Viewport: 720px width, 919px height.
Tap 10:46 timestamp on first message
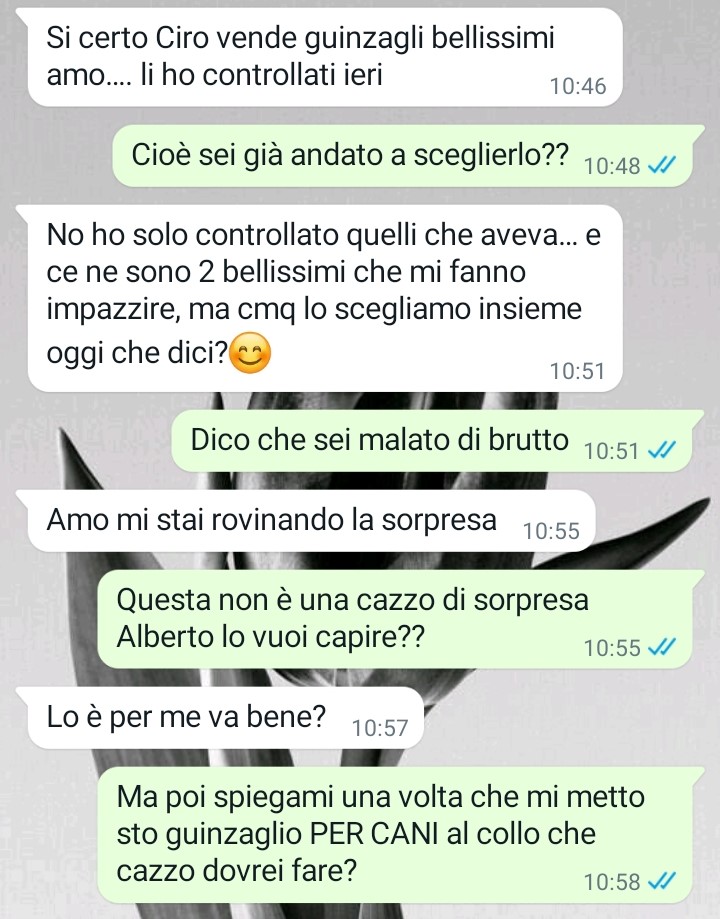578,86
